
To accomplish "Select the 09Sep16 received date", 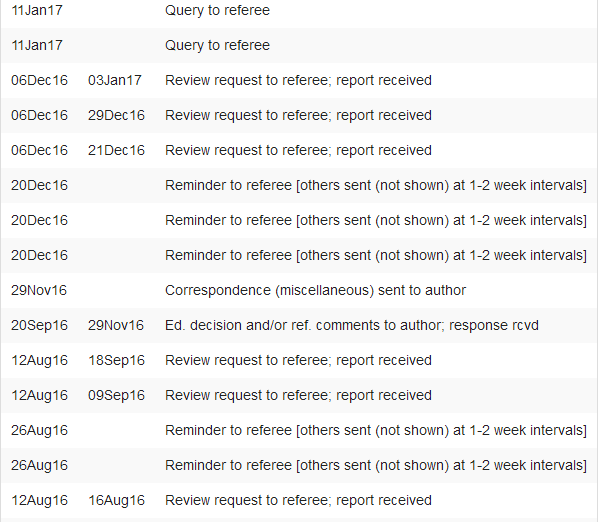I will click(116, 395).
